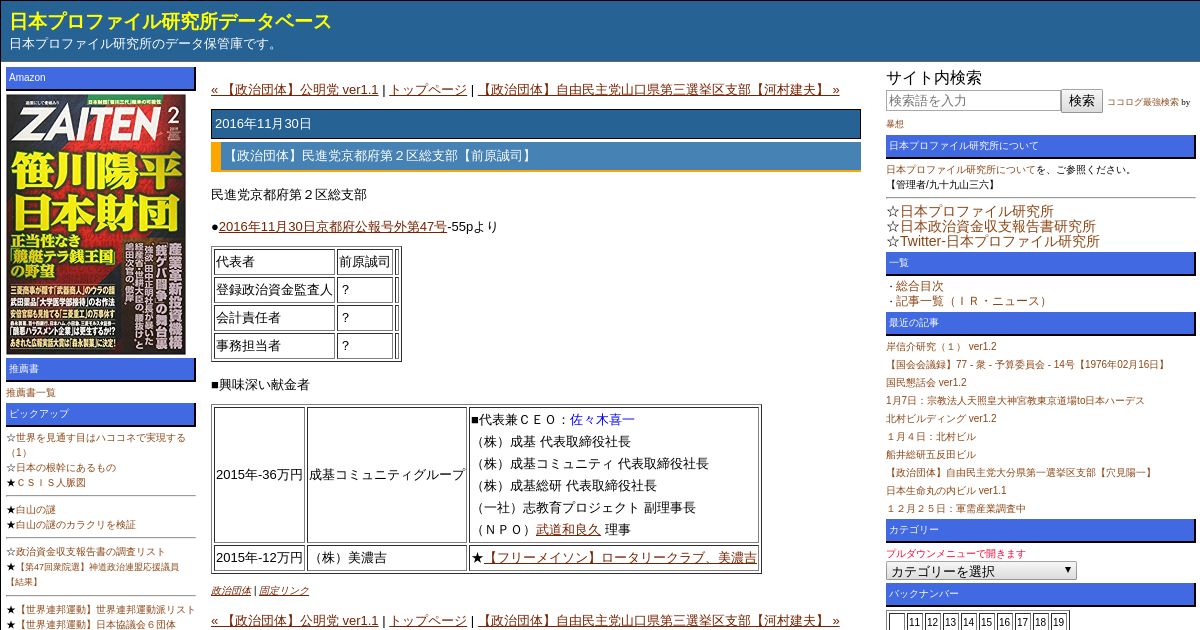This screenshot has width=1200, height=630.
Task: Click the table cell reading （株）美濃吉
Action: pyautogui.click(x=387, y=558)
